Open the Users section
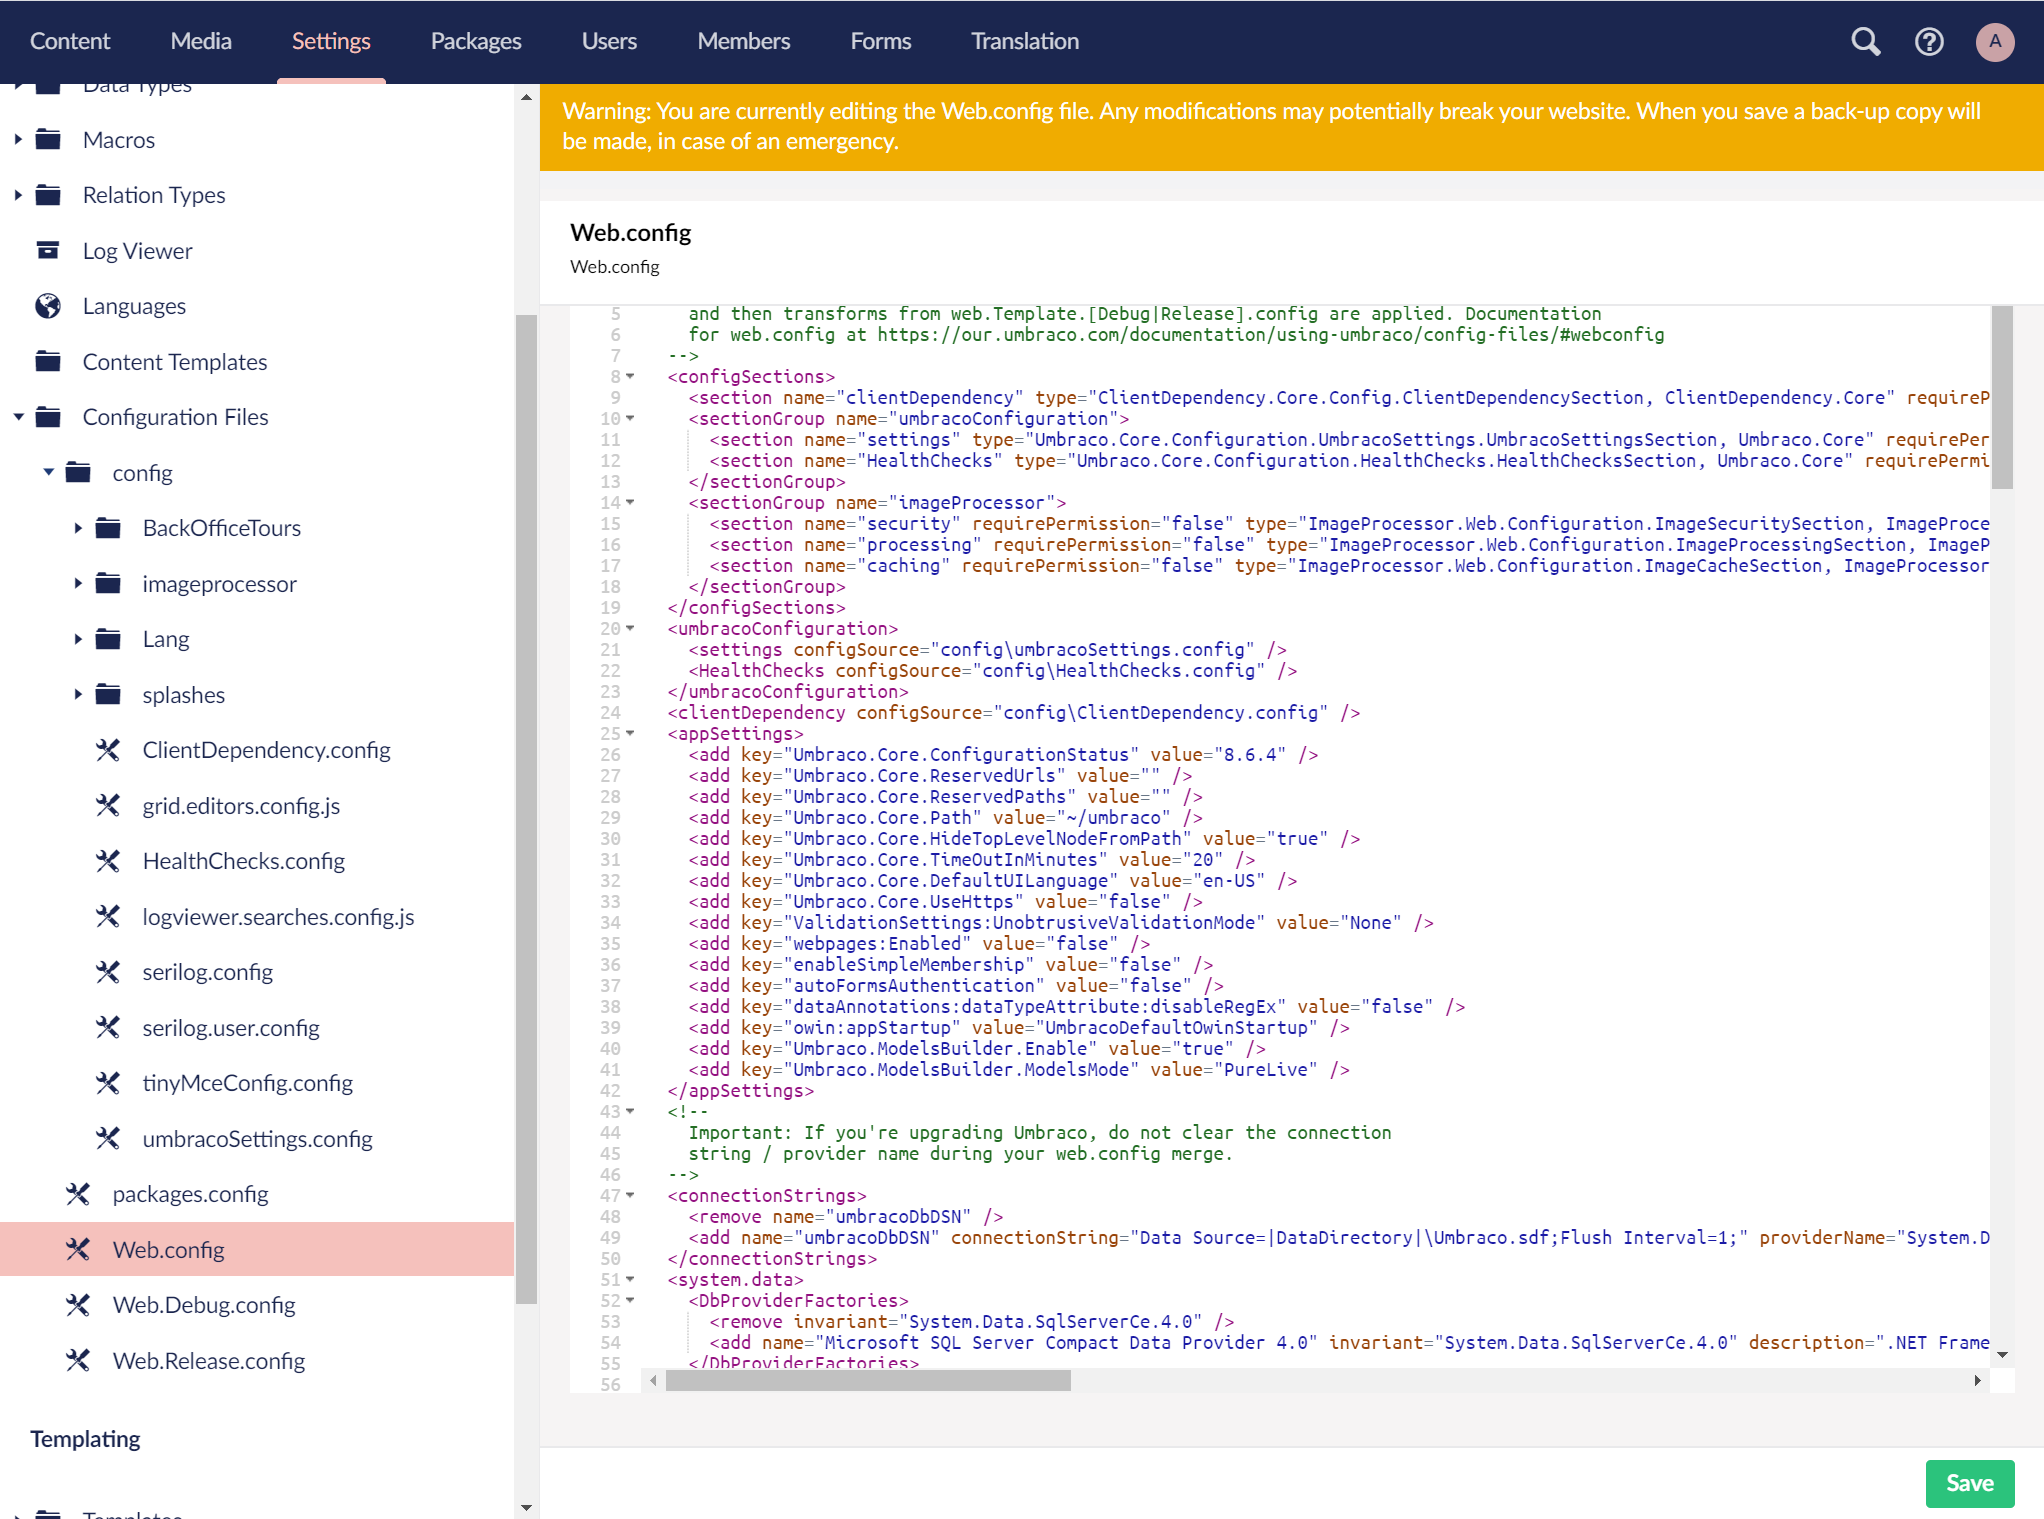This screenshot has width=2044, height=1519. point(609,41)
